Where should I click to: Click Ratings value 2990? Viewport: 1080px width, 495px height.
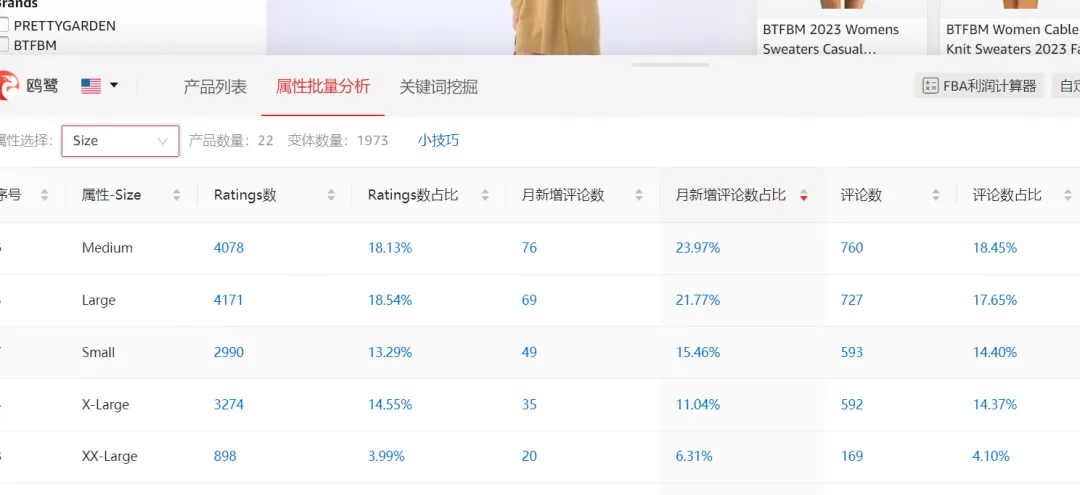click(x=229, y=352)
